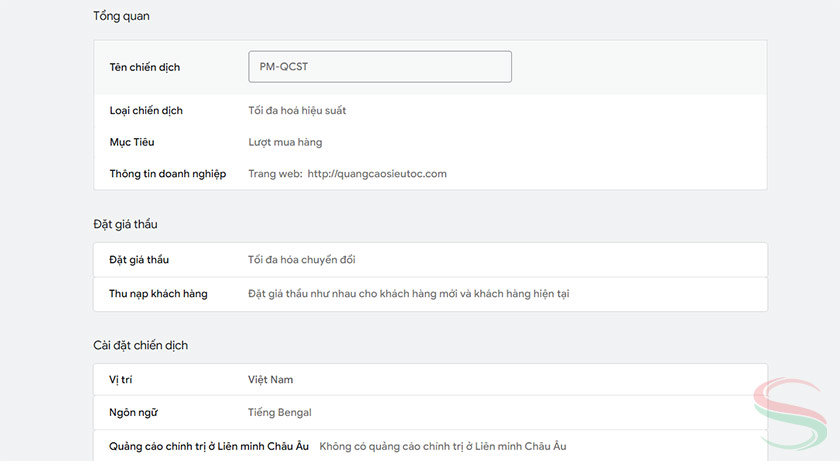This screenshot has width=840, height=461.
Task: Open the Tối đa hóa chuyển đổi bidding setting
Action: (302, 260)
